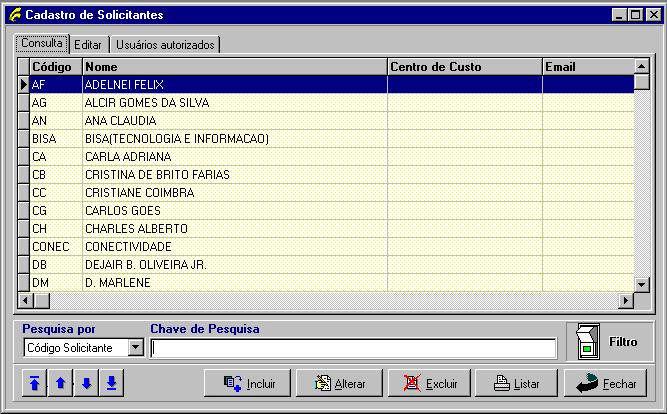This screenshot has width=667, height=414.
Task: Click the horizontal scrollbar left arrow
Action: [26, 300]
